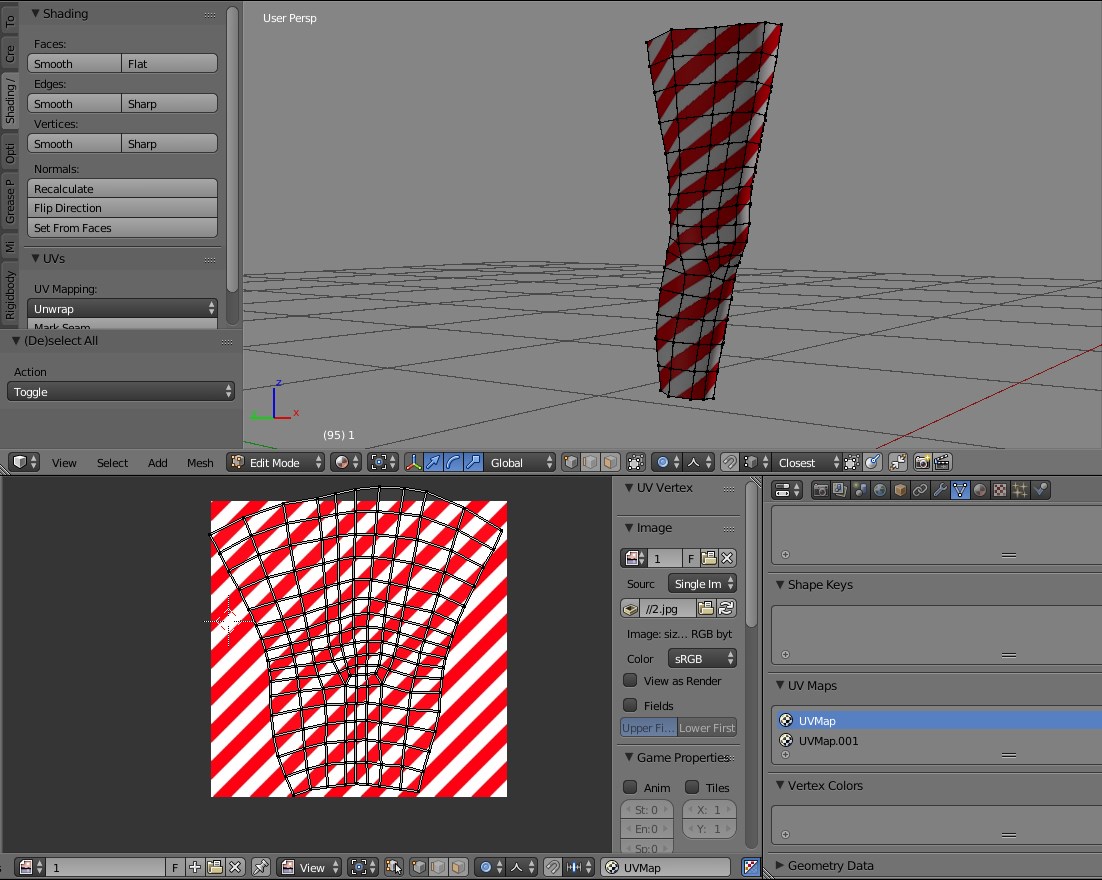Screen dimensions: 1102x880
Task: Open the Modifiers wrench tab in Properties
Action: pyautogui.click(x=939, y=490)
